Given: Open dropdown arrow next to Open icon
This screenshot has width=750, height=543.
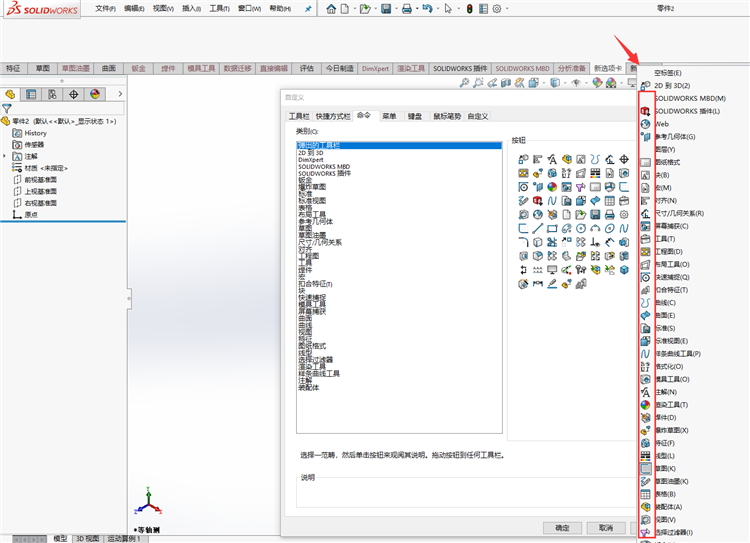Looking at the screenshot, I should click(375, 9).
